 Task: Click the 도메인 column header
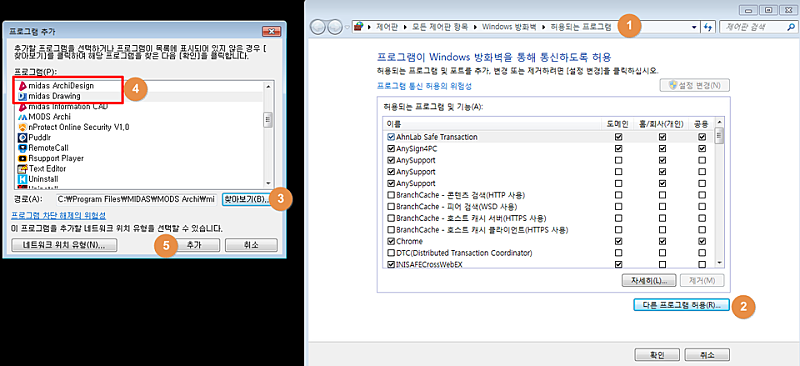(x=618, y=124)
